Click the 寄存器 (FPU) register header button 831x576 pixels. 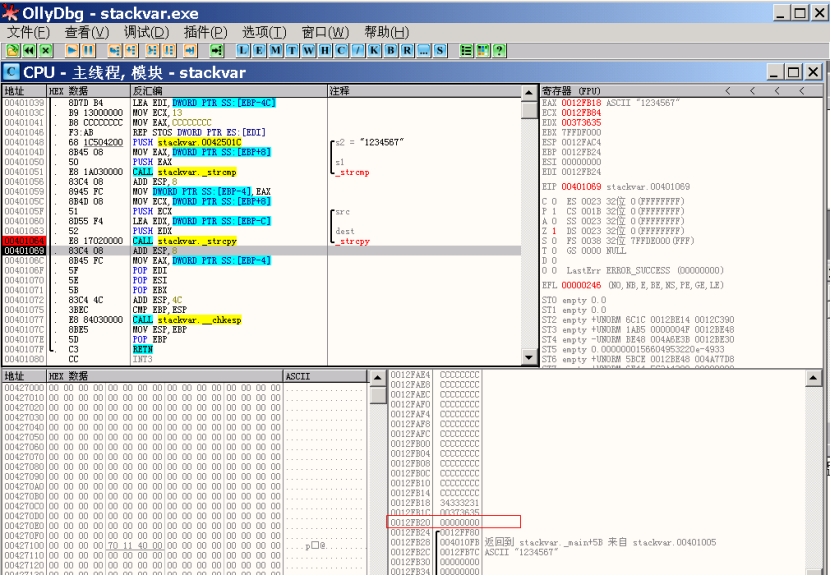[572, 91]
